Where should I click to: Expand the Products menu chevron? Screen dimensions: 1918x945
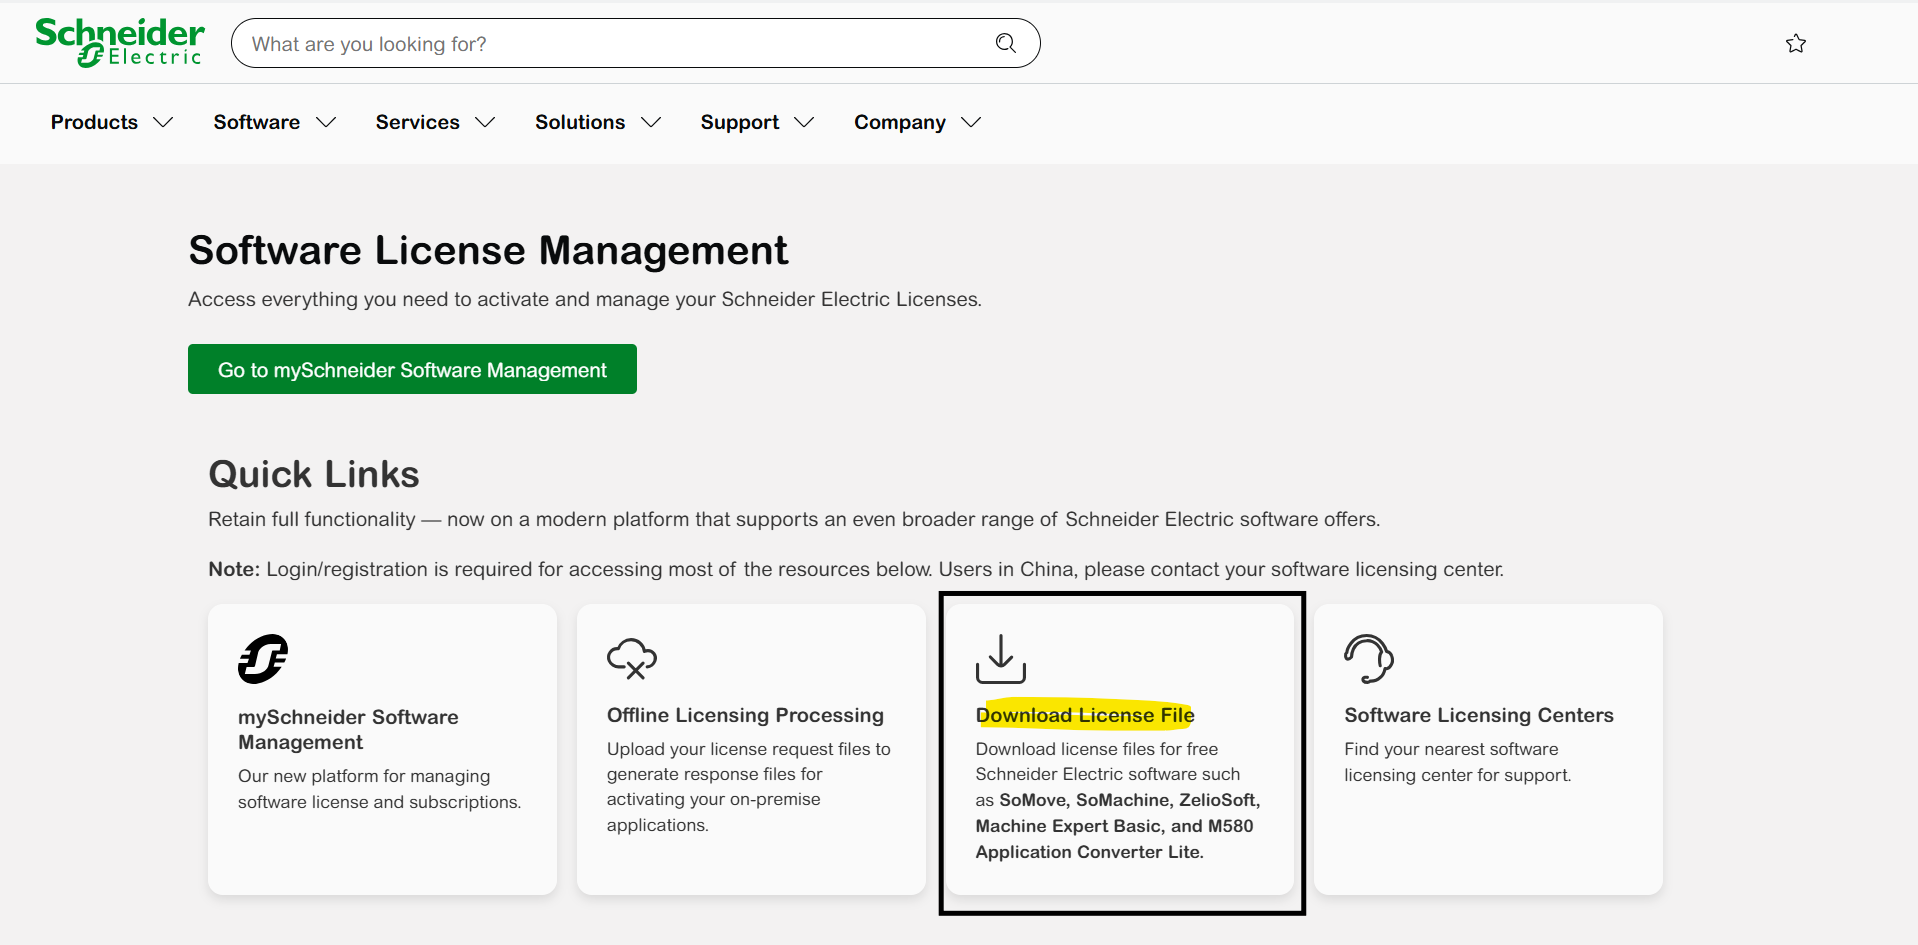163,122
